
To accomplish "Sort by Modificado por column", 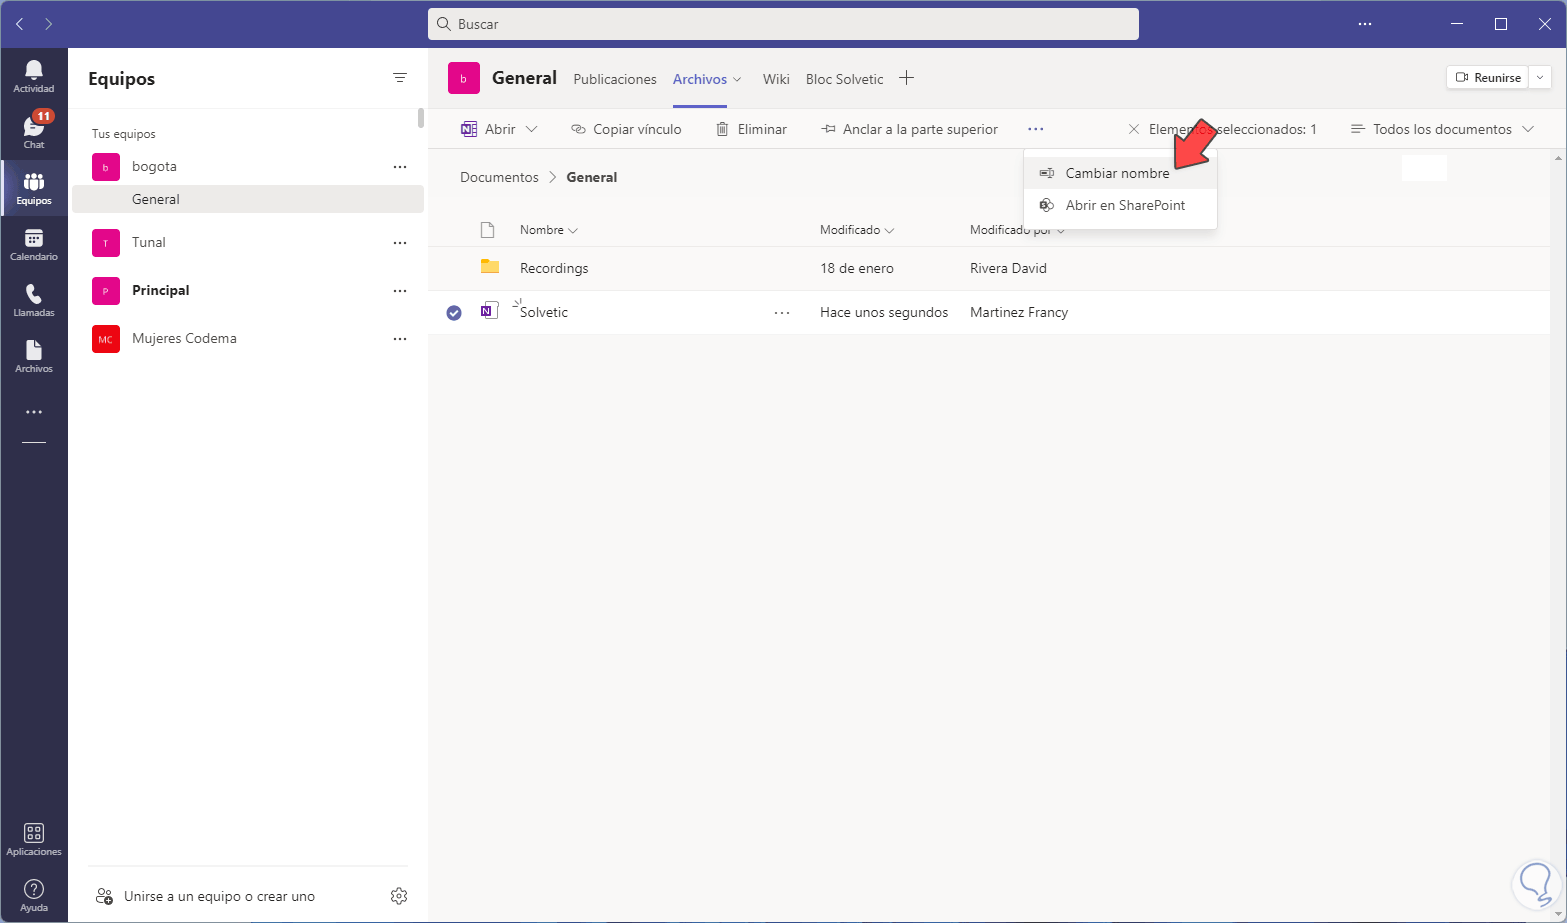I will [x=1016, y=230].
